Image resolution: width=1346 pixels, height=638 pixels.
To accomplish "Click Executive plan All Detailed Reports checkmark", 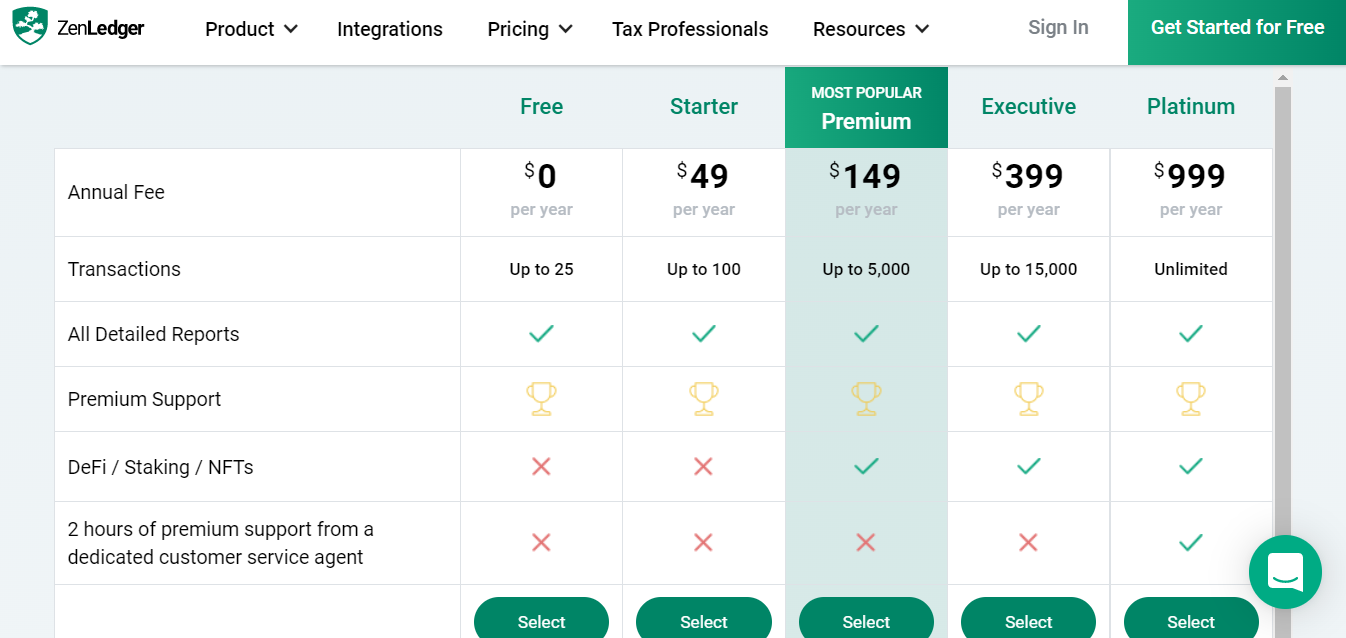I will click(x=1028, y=333).
